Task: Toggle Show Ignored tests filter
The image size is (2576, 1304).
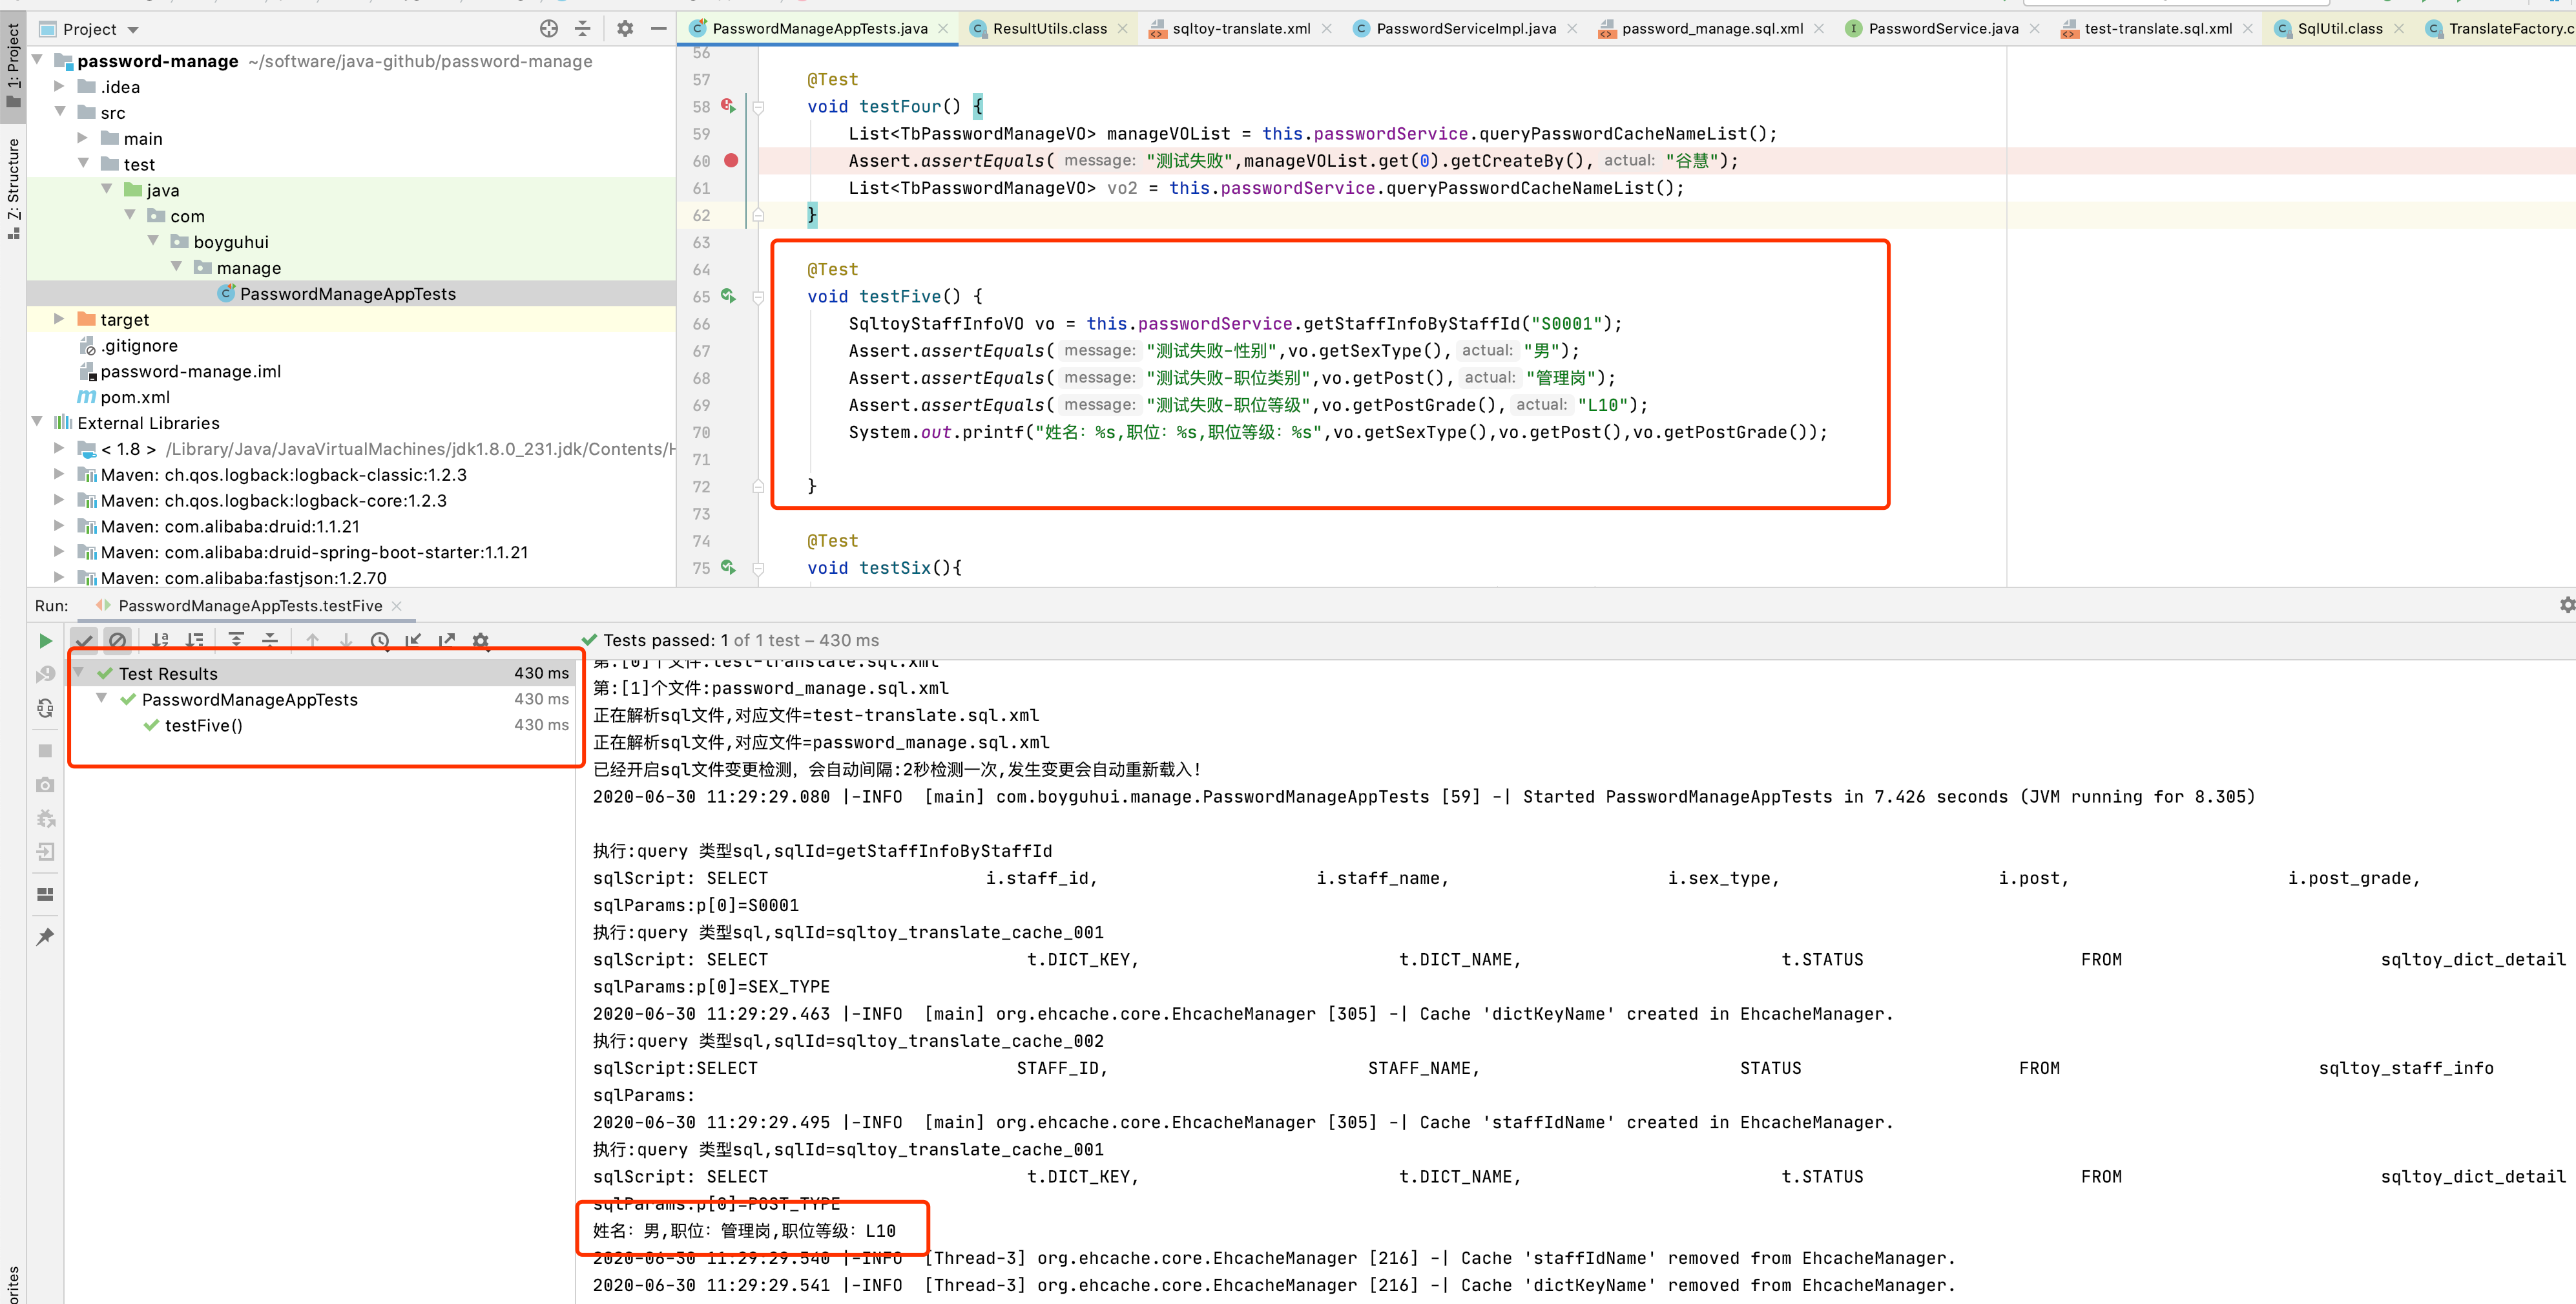Action: click(117, 641)
